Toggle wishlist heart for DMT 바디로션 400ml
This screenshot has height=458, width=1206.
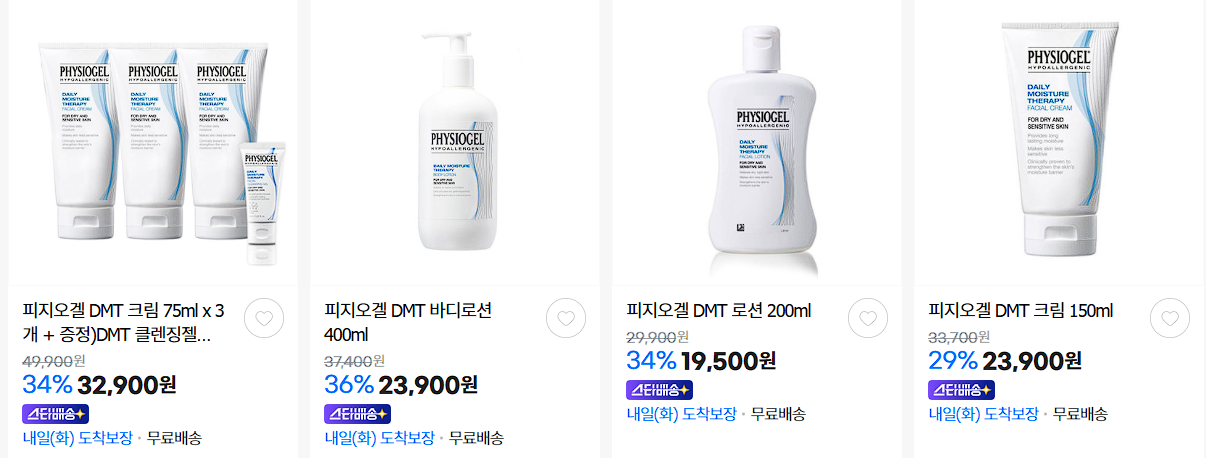[566, 318]
